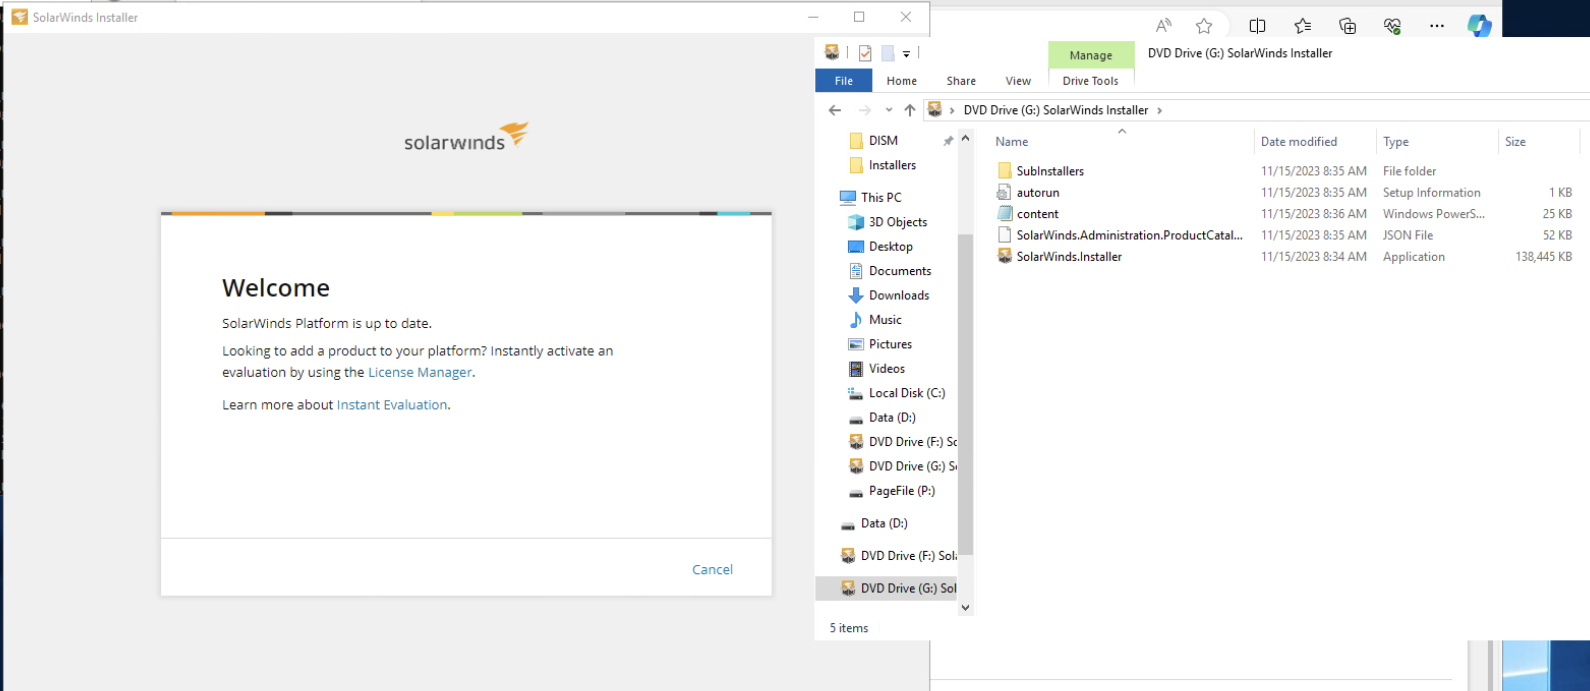Open Pictures in navigation pane
Viewport: 1590px width, 691px height.
coord(890,344)
